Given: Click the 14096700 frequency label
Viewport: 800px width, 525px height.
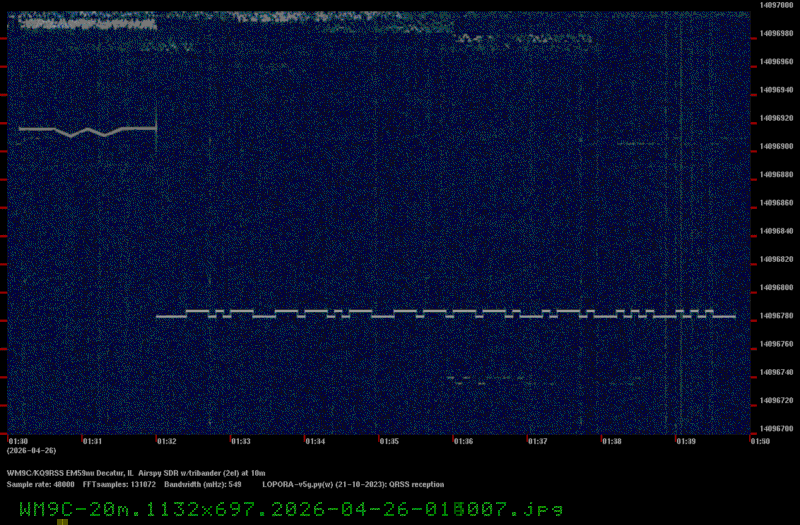Looking at the screenshot, I should pos(777,429).
